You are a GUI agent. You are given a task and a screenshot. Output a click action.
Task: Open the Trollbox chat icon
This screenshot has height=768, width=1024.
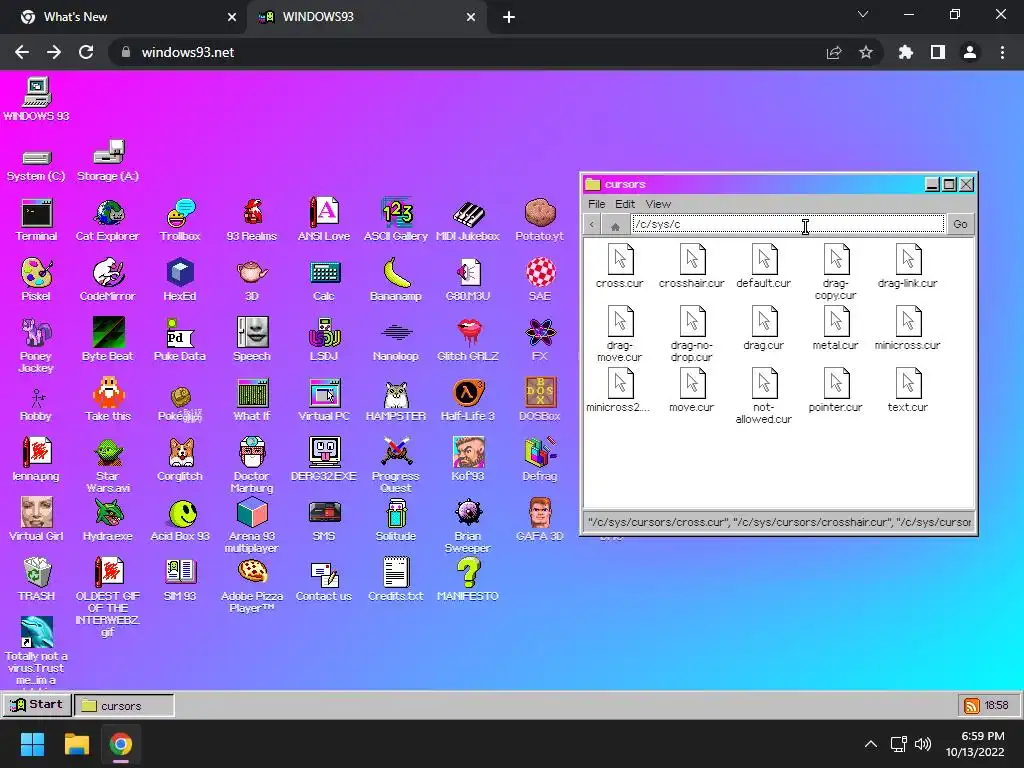[180, 221]
